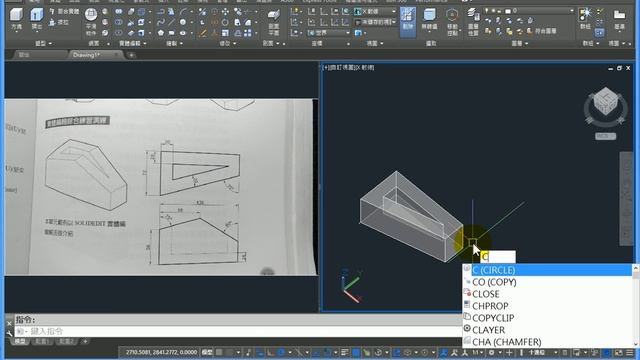Viewport: 640px width, 360px height.
Task: Expand the Modify panel
Action: tap(227, 43)
